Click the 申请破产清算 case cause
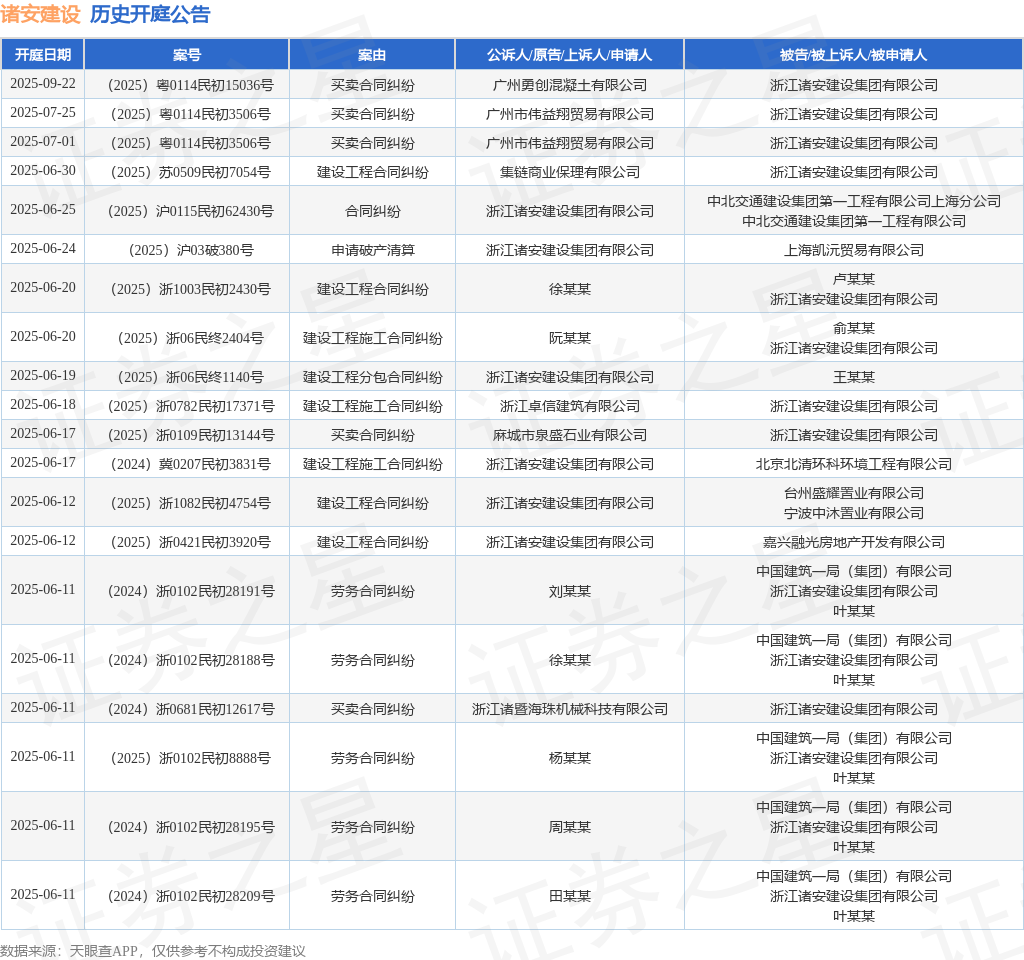 [372, 251]
